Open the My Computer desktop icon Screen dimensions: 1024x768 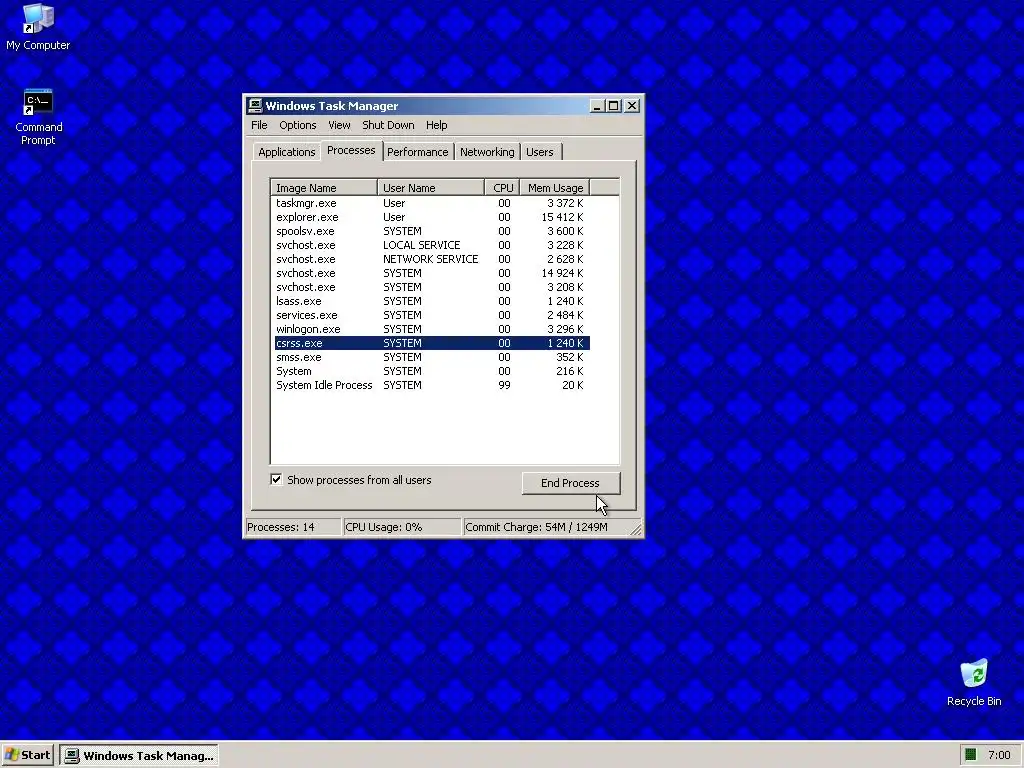(38, 27)
